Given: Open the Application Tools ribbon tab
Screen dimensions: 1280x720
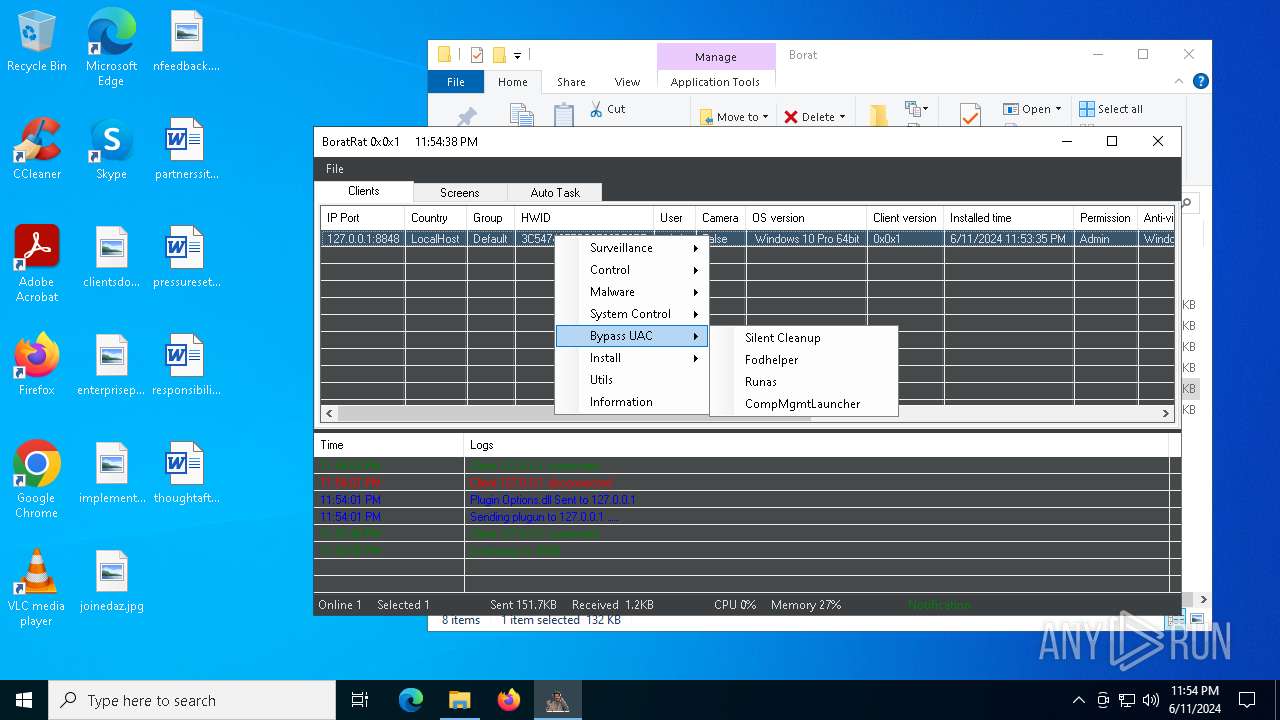Looking at the screenshot, I should (x=715, y=82).
